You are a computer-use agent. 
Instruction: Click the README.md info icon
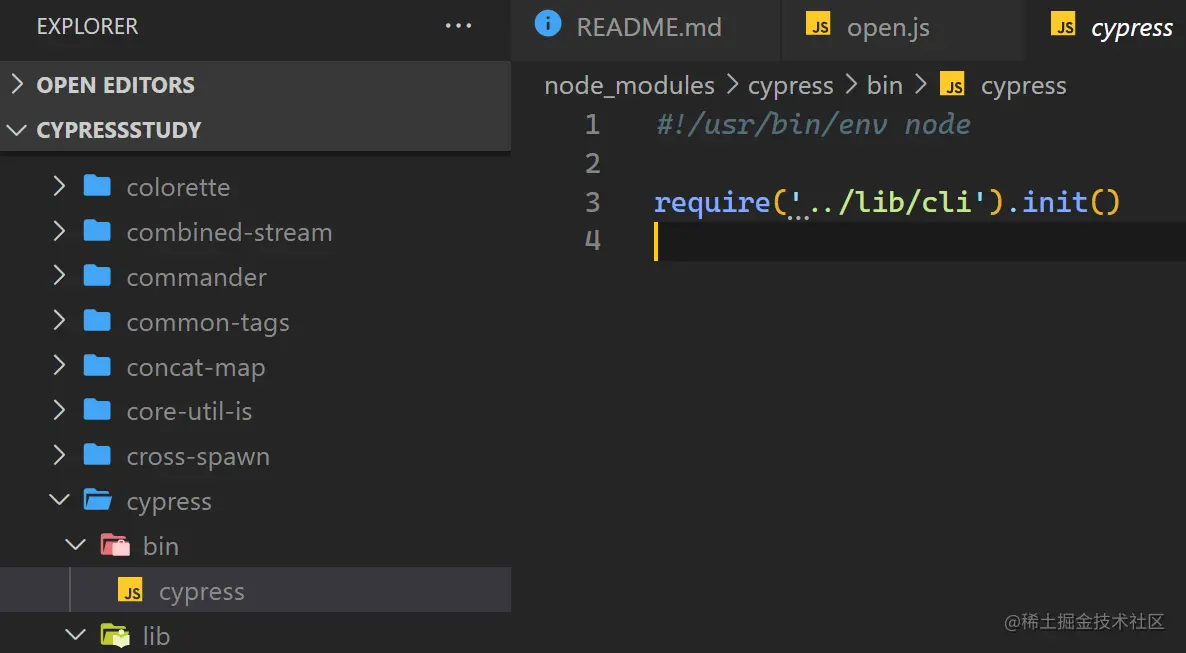548,23
